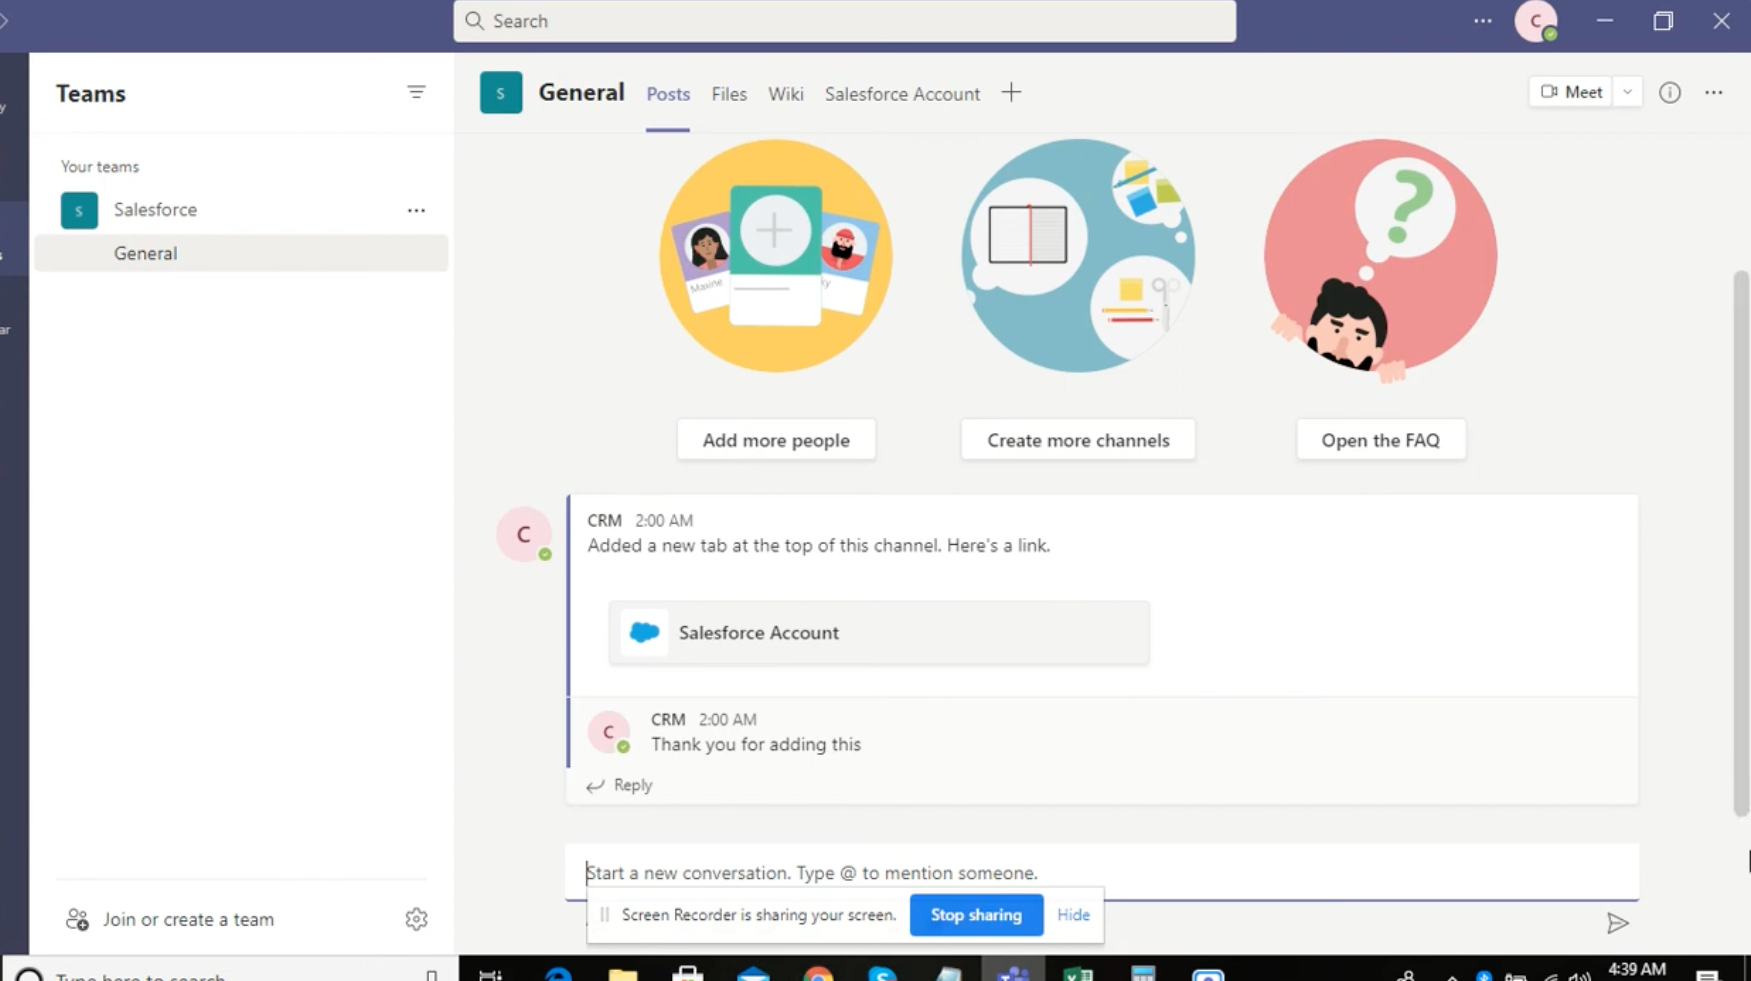Click the General channel header avatar
This screenshot has height=981, width=1751.
tap(501, 93)
